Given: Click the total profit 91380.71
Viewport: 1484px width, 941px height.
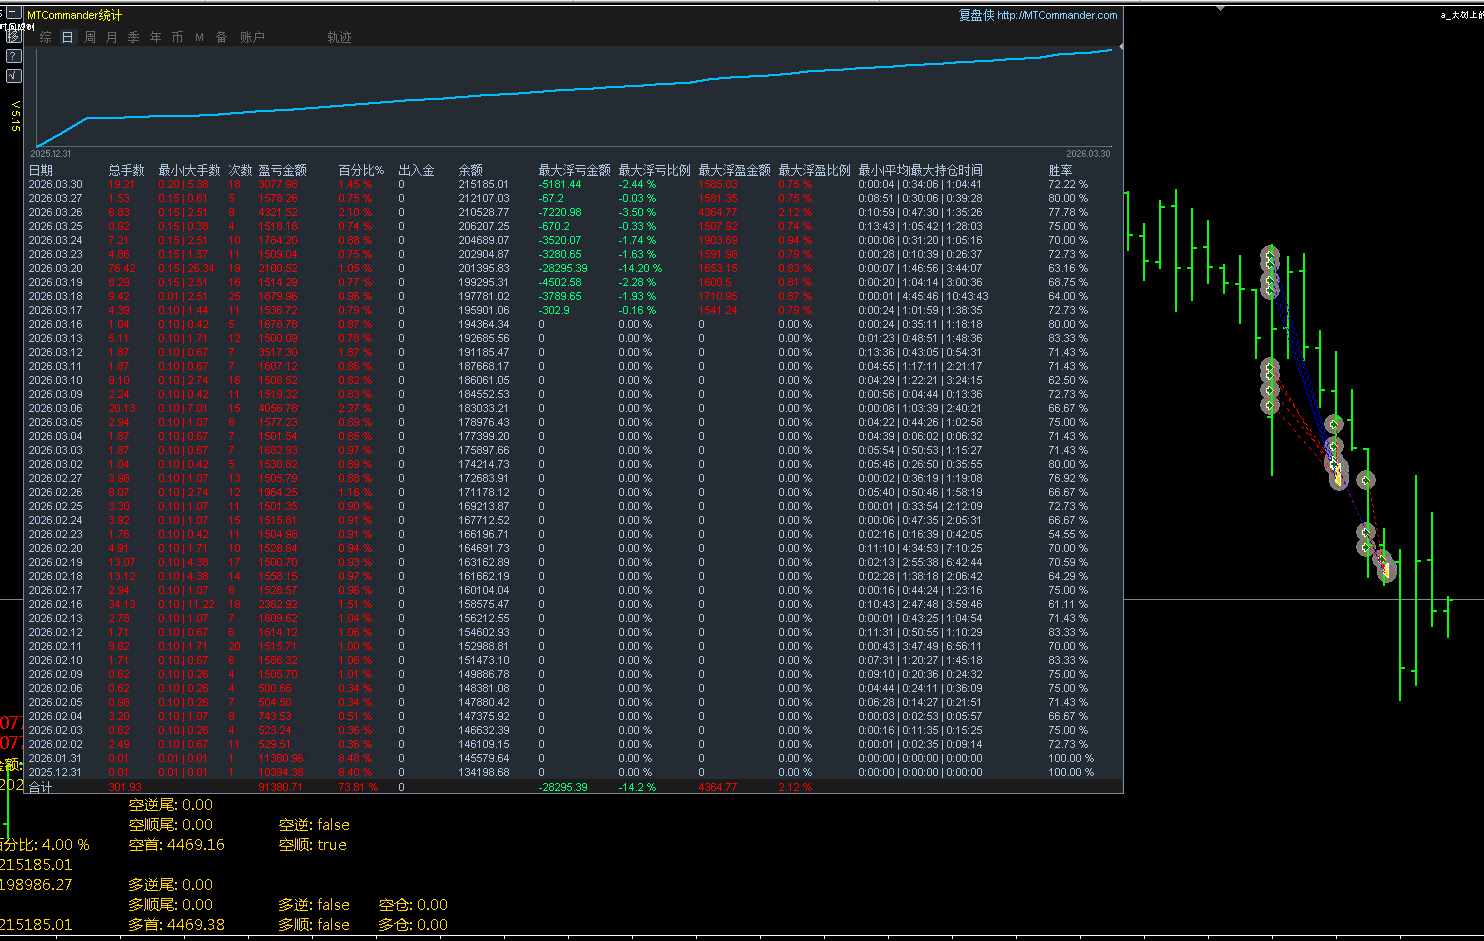Looking at the screenshot, I should click(x=281, y=787).
